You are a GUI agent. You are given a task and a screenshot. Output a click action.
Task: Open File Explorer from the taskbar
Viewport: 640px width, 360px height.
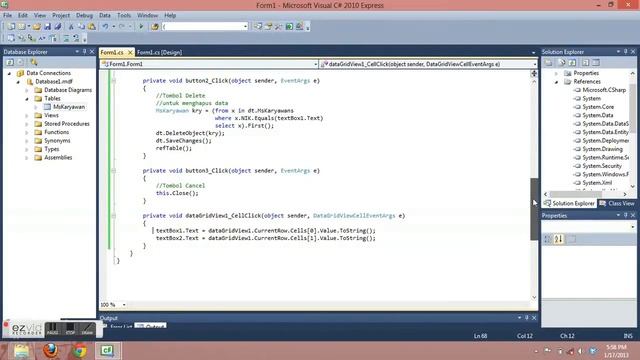(x=22, y=351)
